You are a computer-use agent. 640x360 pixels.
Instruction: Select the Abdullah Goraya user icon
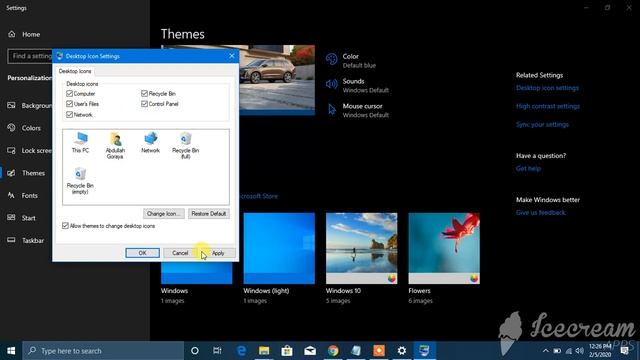[115, 146]
